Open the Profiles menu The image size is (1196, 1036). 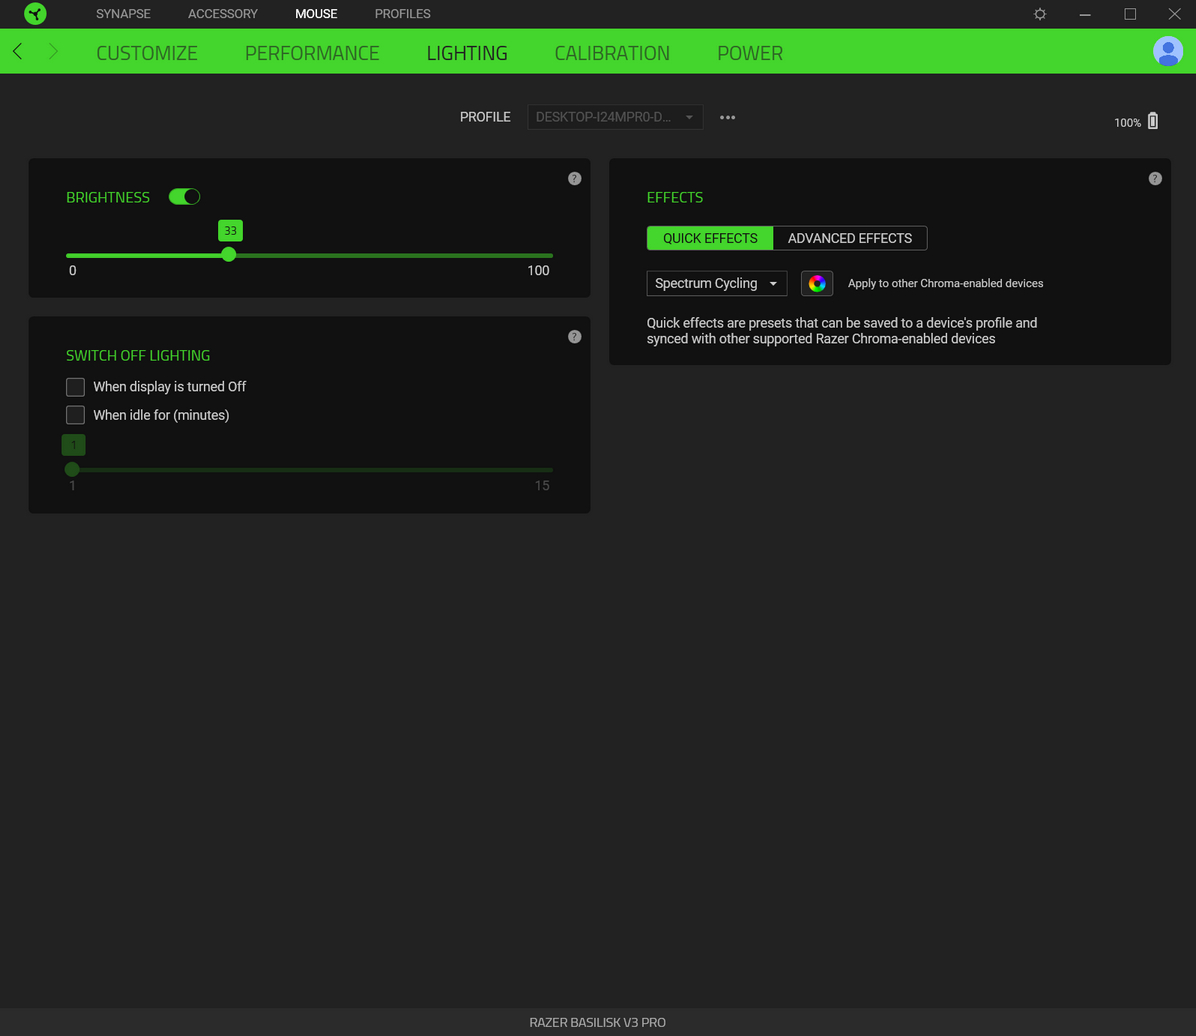tap(403, 14)
